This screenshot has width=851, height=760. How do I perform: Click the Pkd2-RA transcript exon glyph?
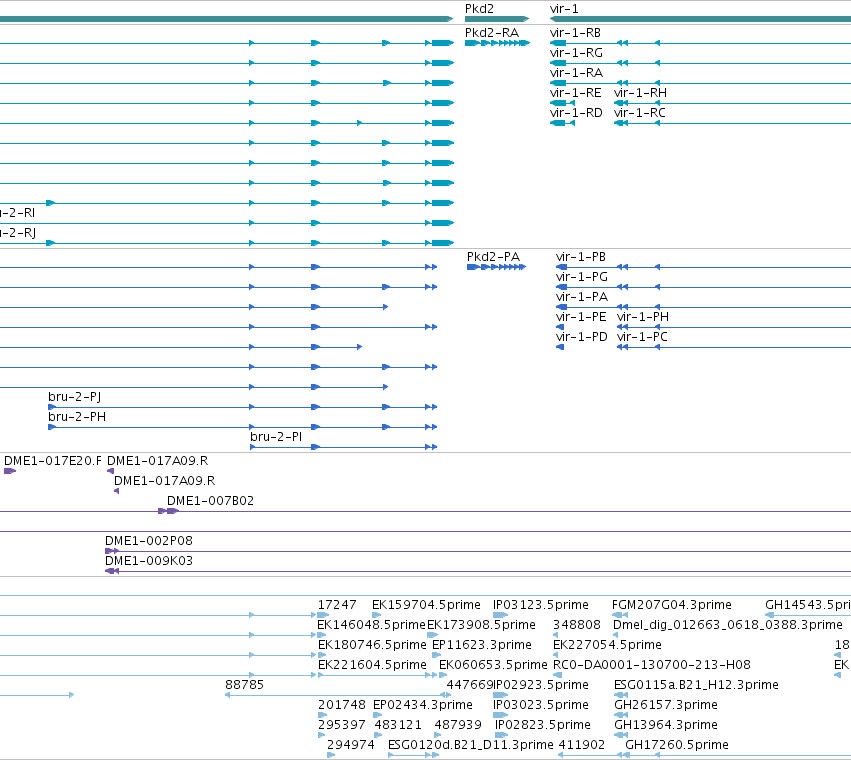click(x=497, y=43)
